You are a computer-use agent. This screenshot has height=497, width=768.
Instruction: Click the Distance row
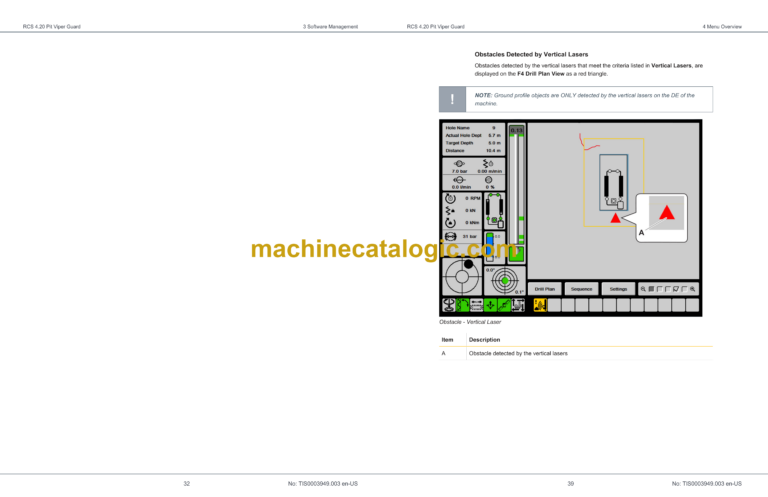pyautogui.click(x=473, y=151)
